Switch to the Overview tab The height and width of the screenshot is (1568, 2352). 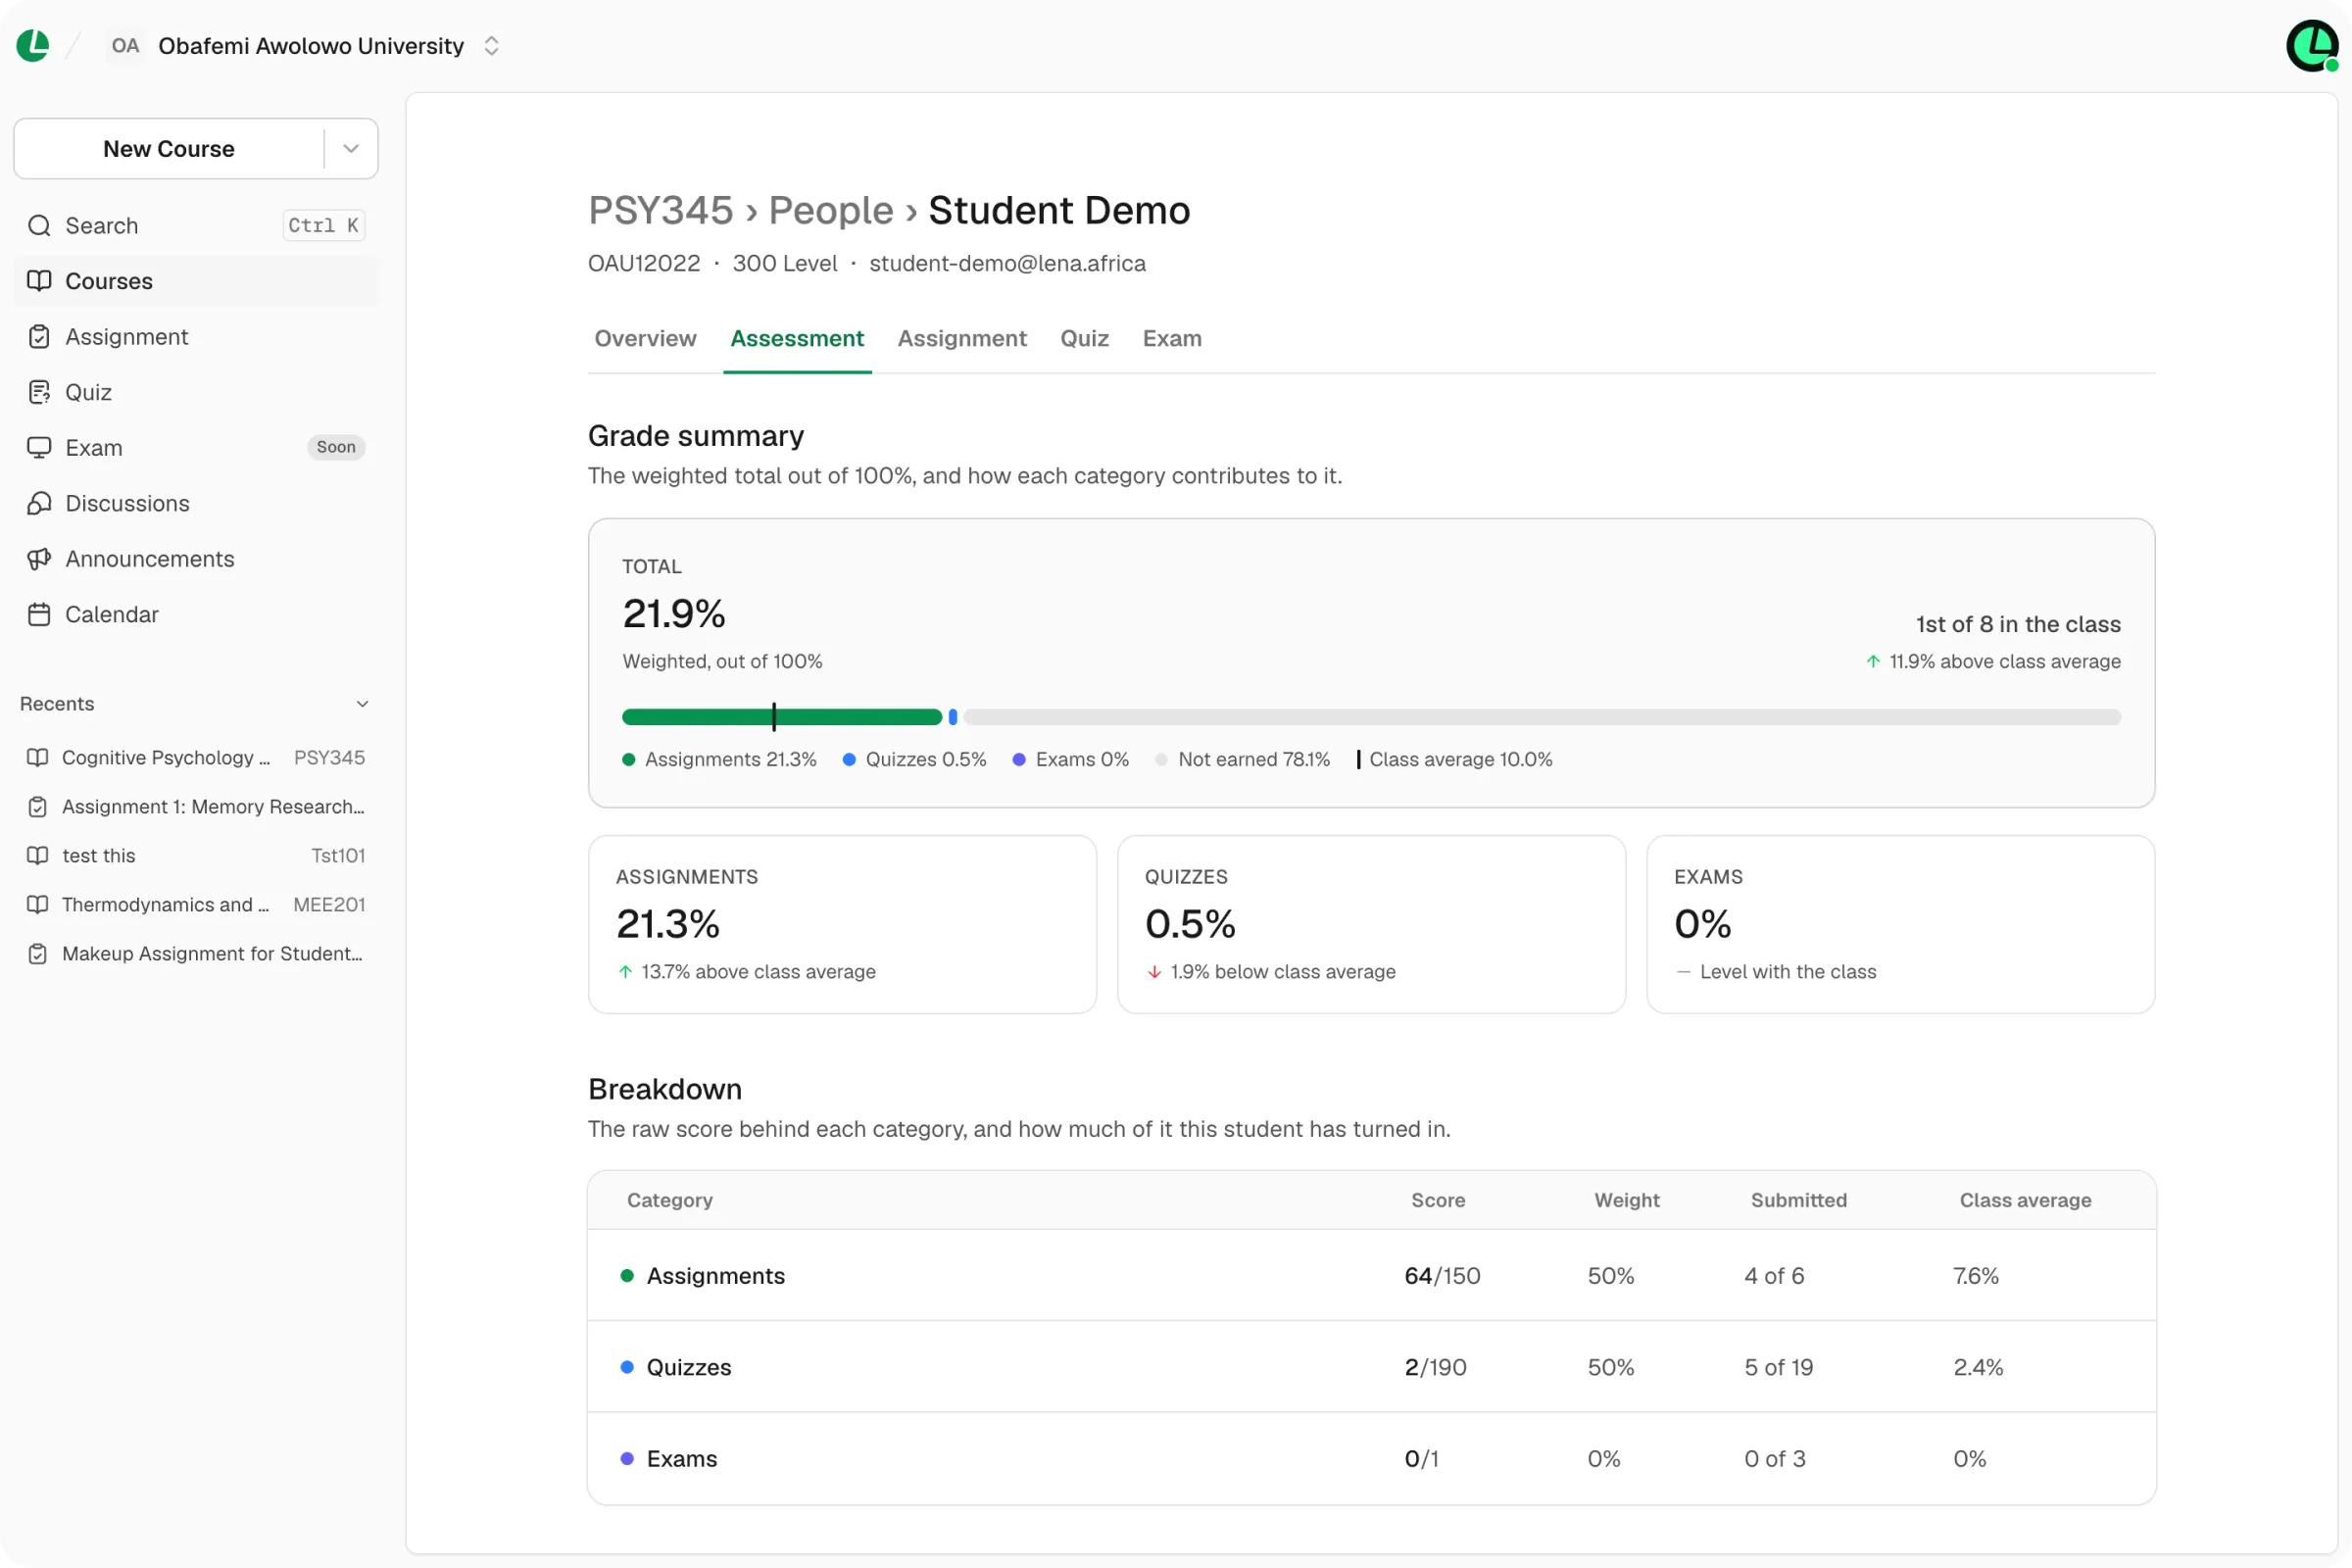645,339
